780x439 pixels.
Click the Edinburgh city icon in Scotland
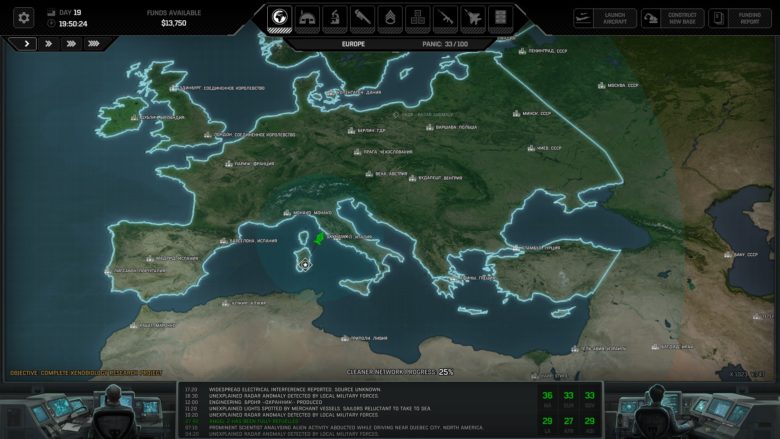tap(173, 88)
